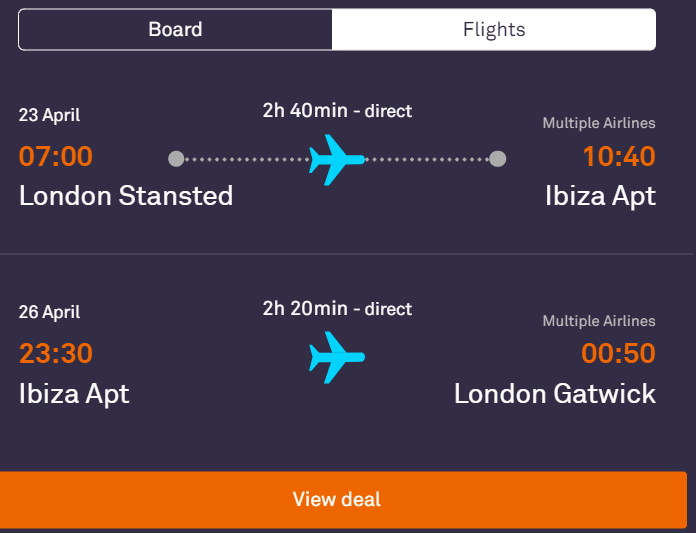Click the return Ibiza Apt origin label
The image size is (696, 533).
tap(74, 395)
